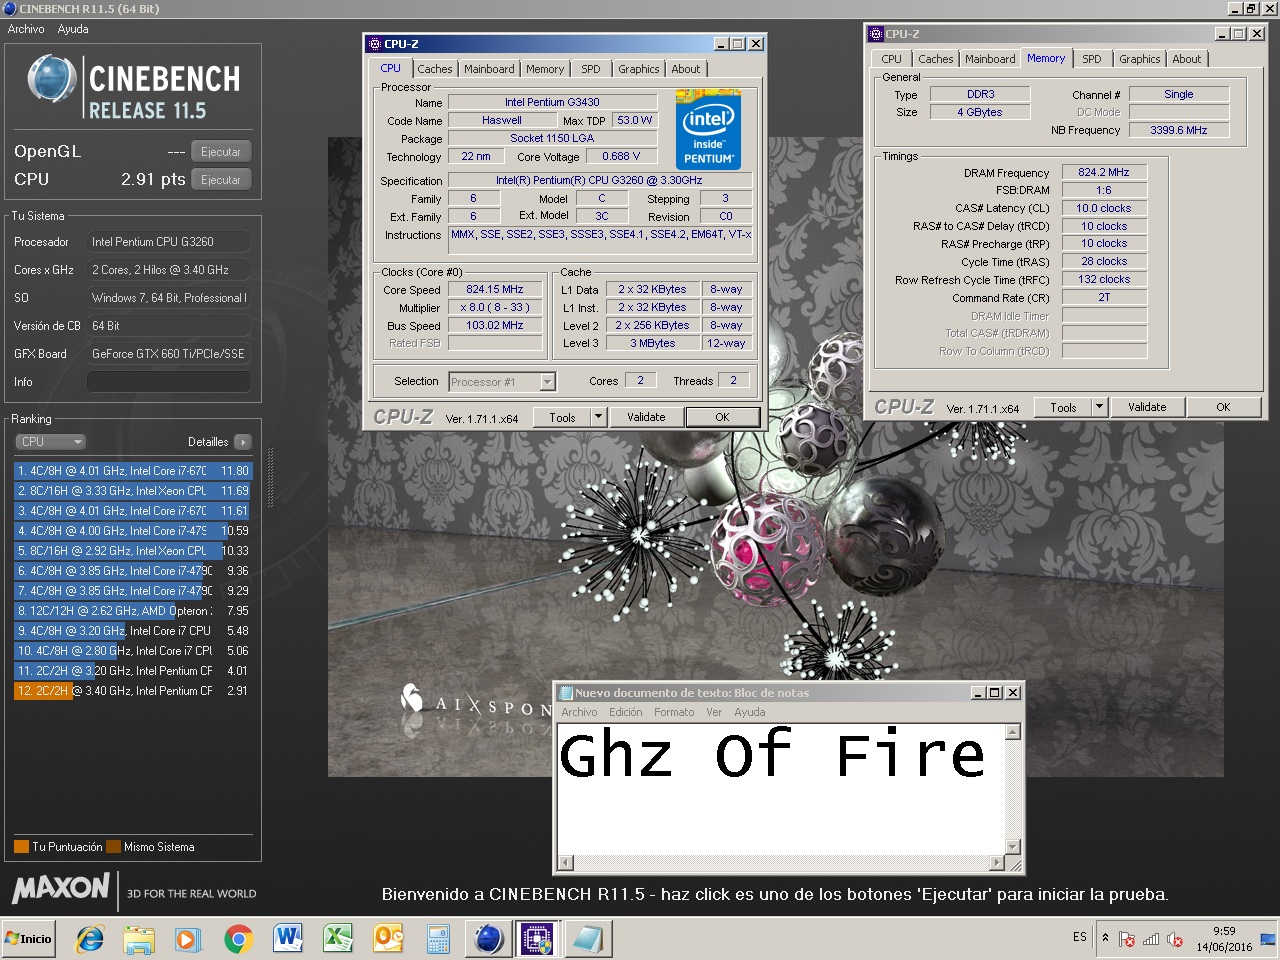Open Tools dropdown arrow in right CPU-Z
Image resolution: width=1280 pixels, height=960 pixels.
(x=1100, y=407)
